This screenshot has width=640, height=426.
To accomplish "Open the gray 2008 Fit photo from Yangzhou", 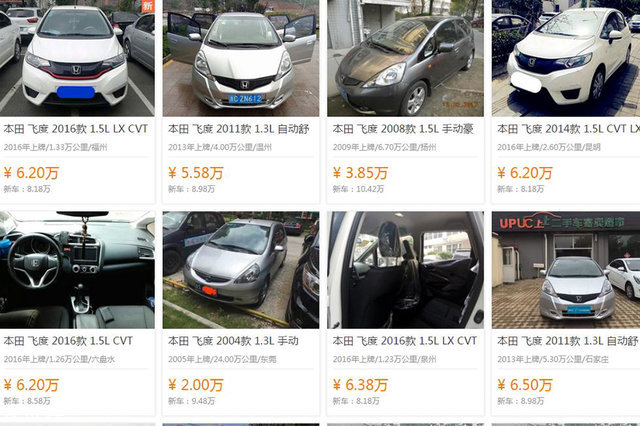I will [x=405, y=58].
